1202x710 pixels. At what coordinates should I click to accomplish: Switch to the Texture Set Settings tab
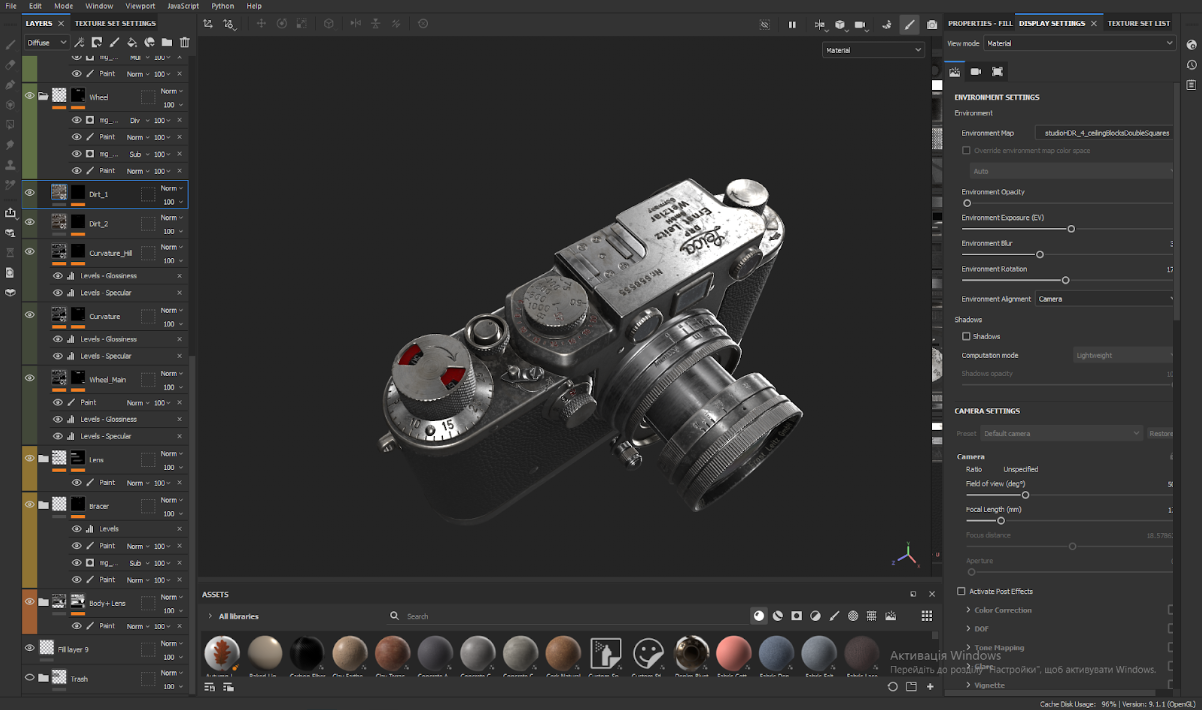tap(115, 22)
